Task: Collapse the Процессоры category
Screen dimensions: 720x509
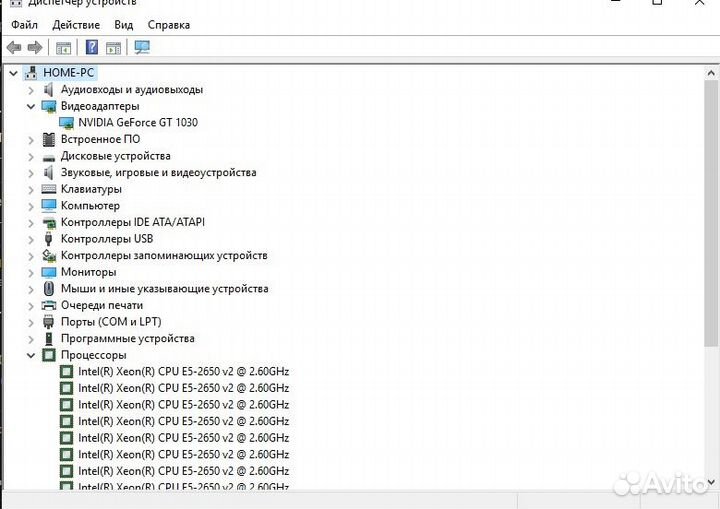Action: (31, 355)
